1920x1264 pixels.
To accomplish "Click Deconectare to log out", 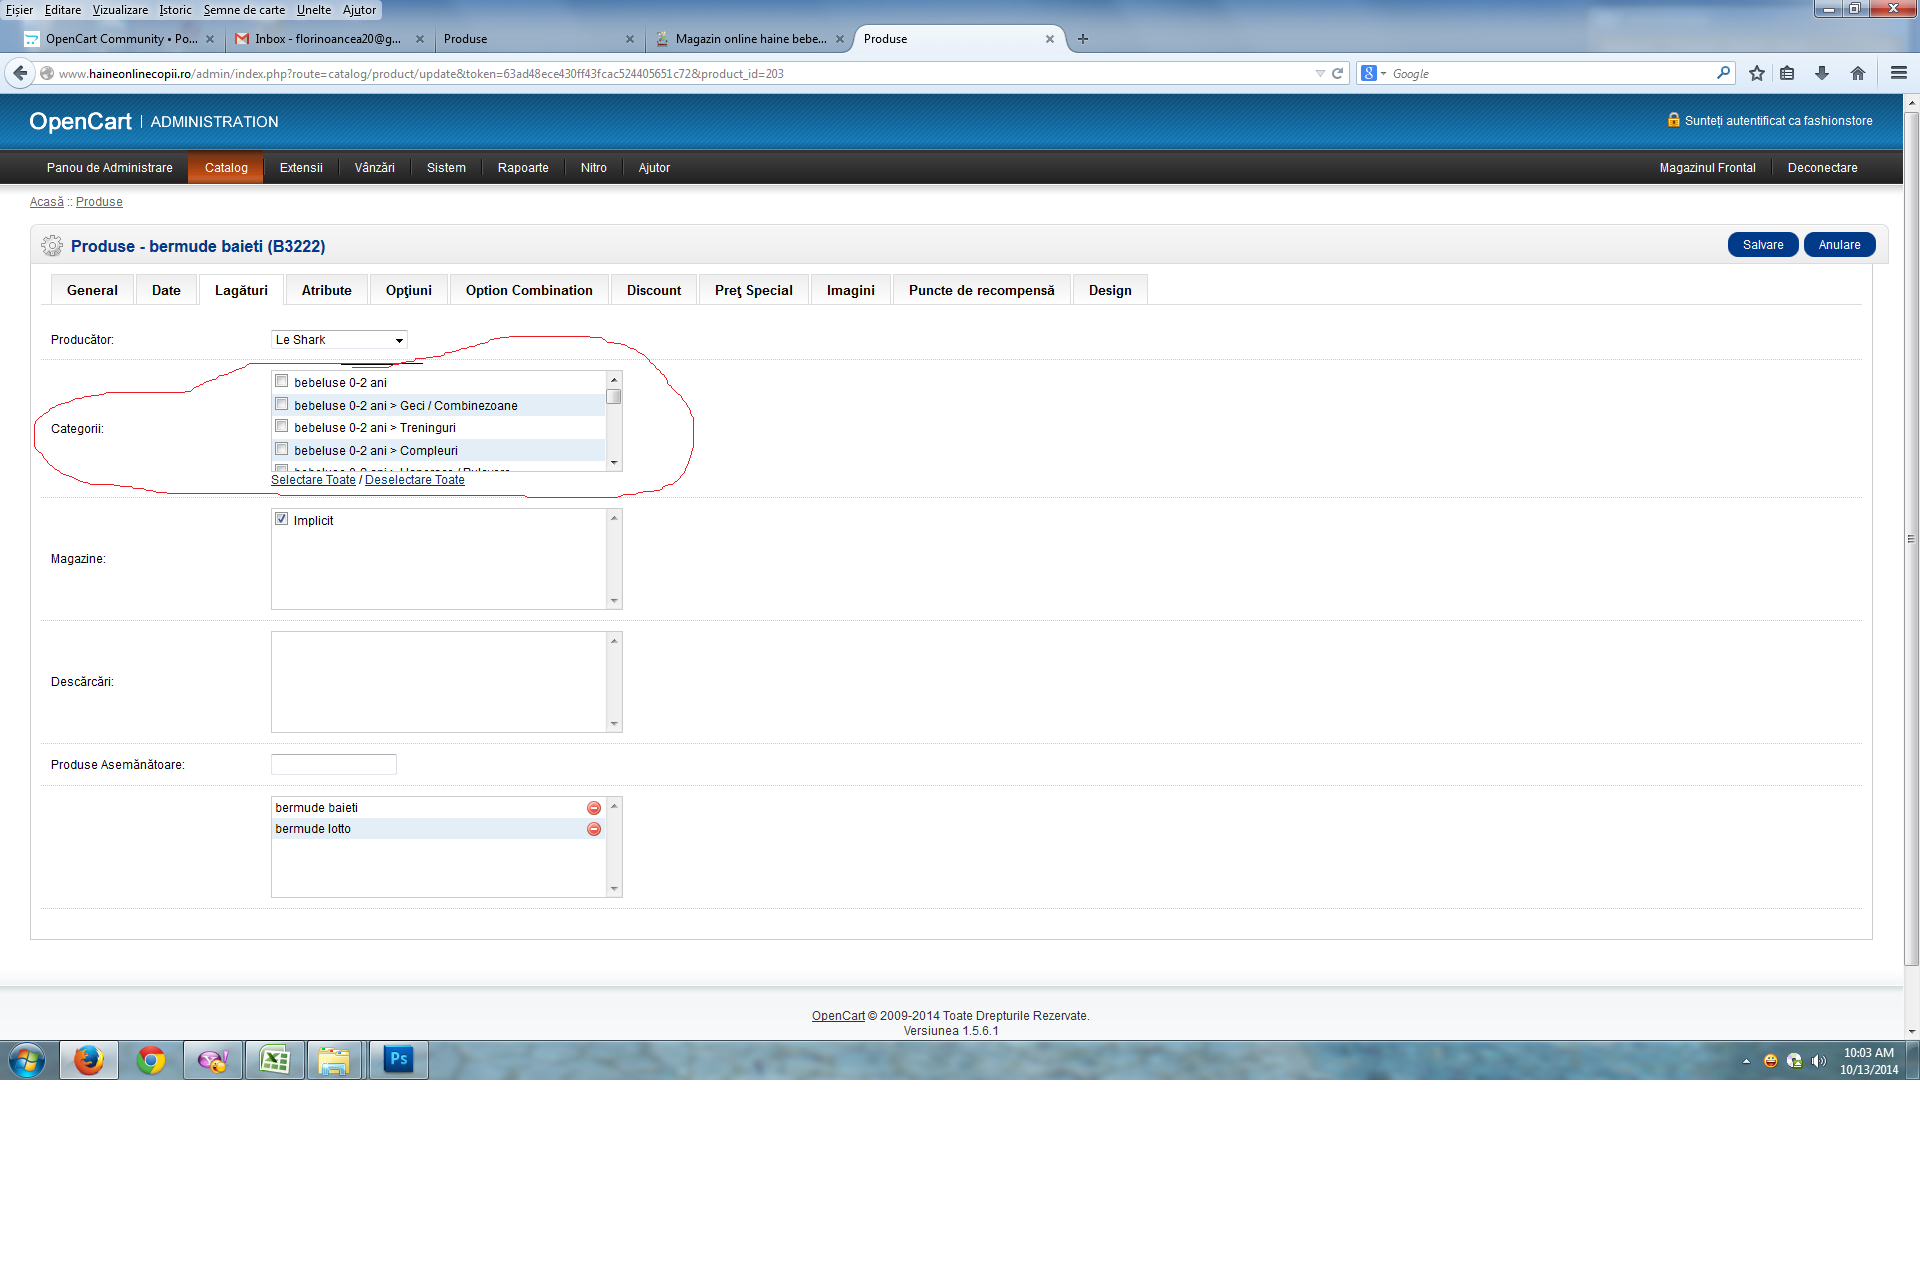I will click(x=1822, y=168).
